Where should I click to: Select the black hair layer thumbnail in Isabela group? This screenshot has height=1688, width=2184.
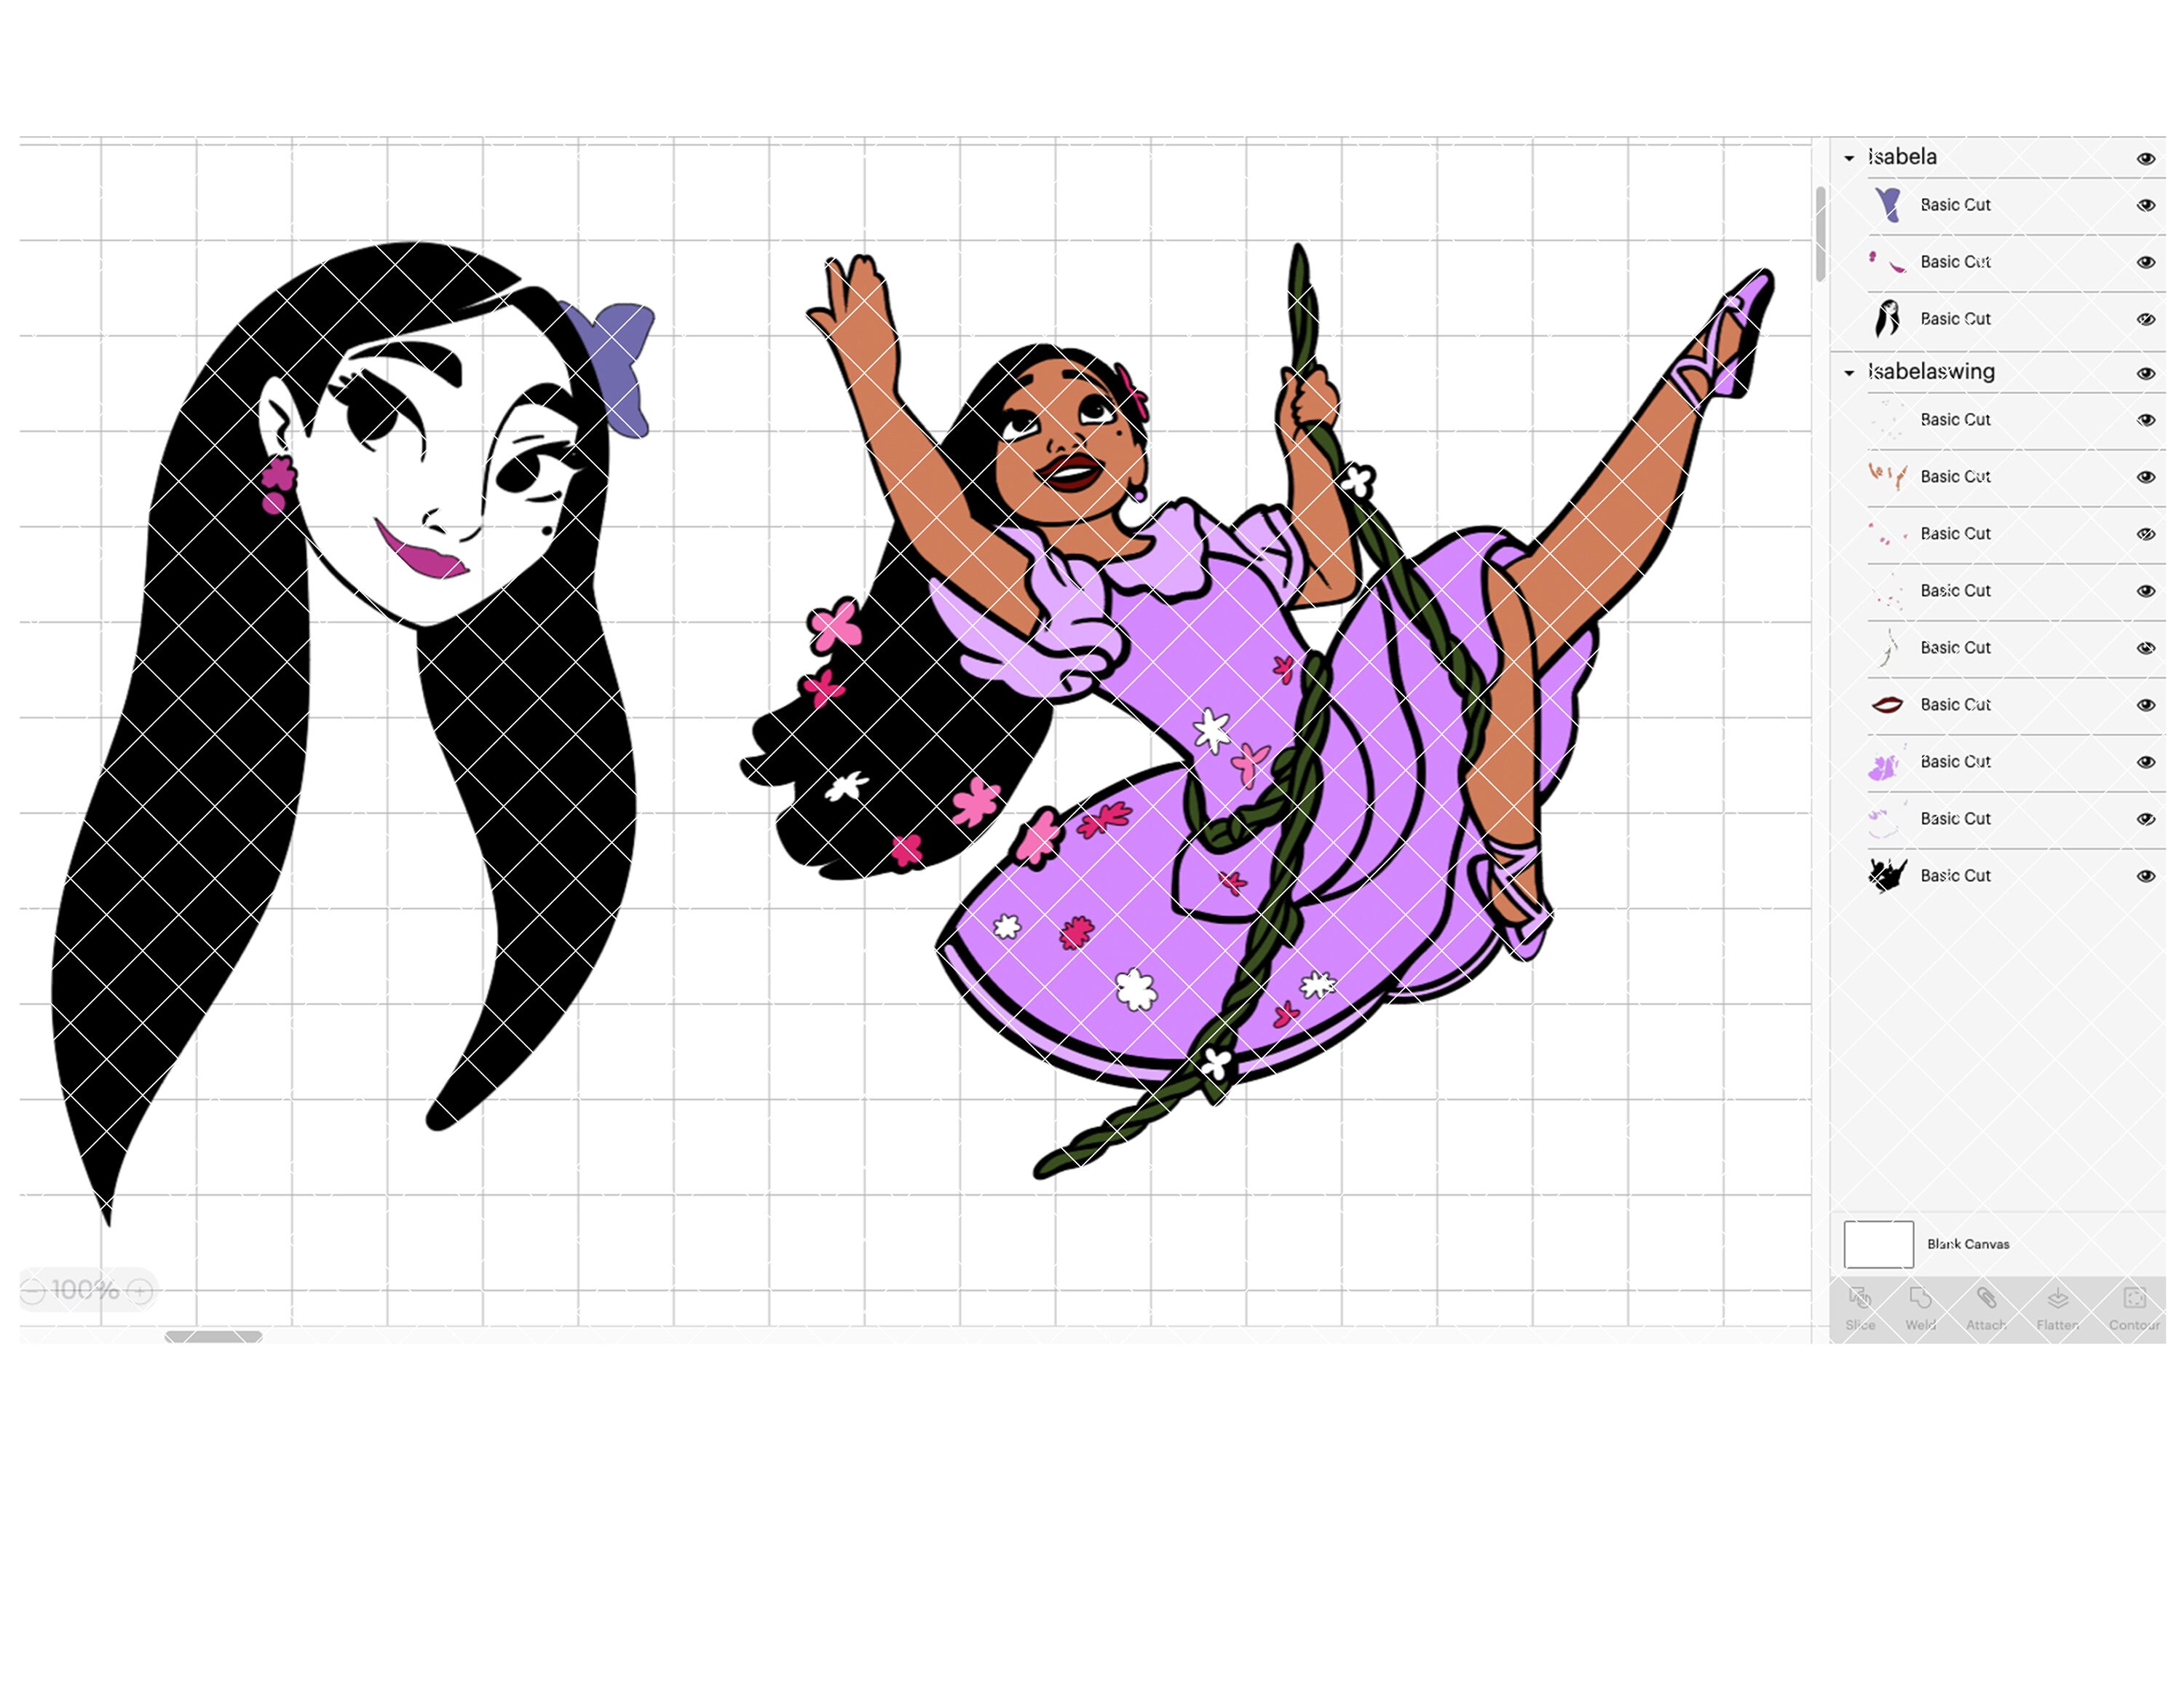[1887, 319]
